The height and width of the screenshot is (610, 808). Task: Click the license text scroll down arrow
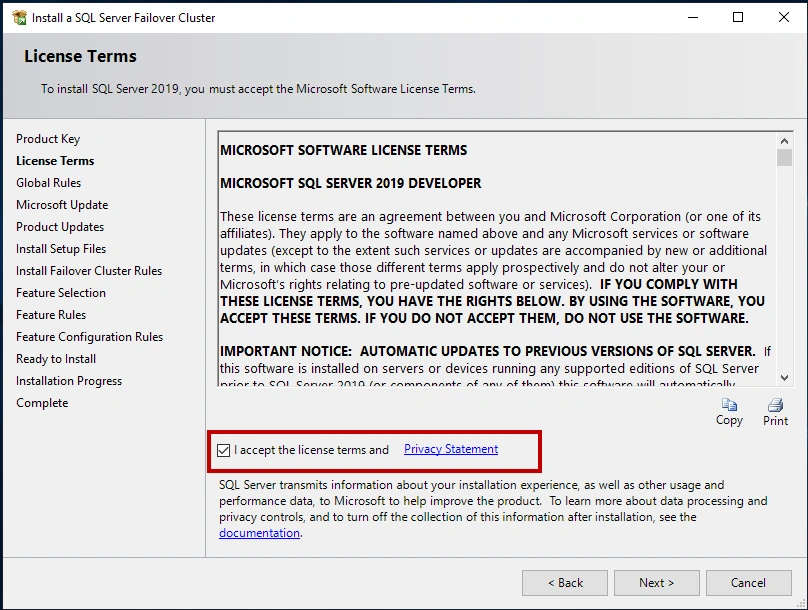click(x=784, y=378)
